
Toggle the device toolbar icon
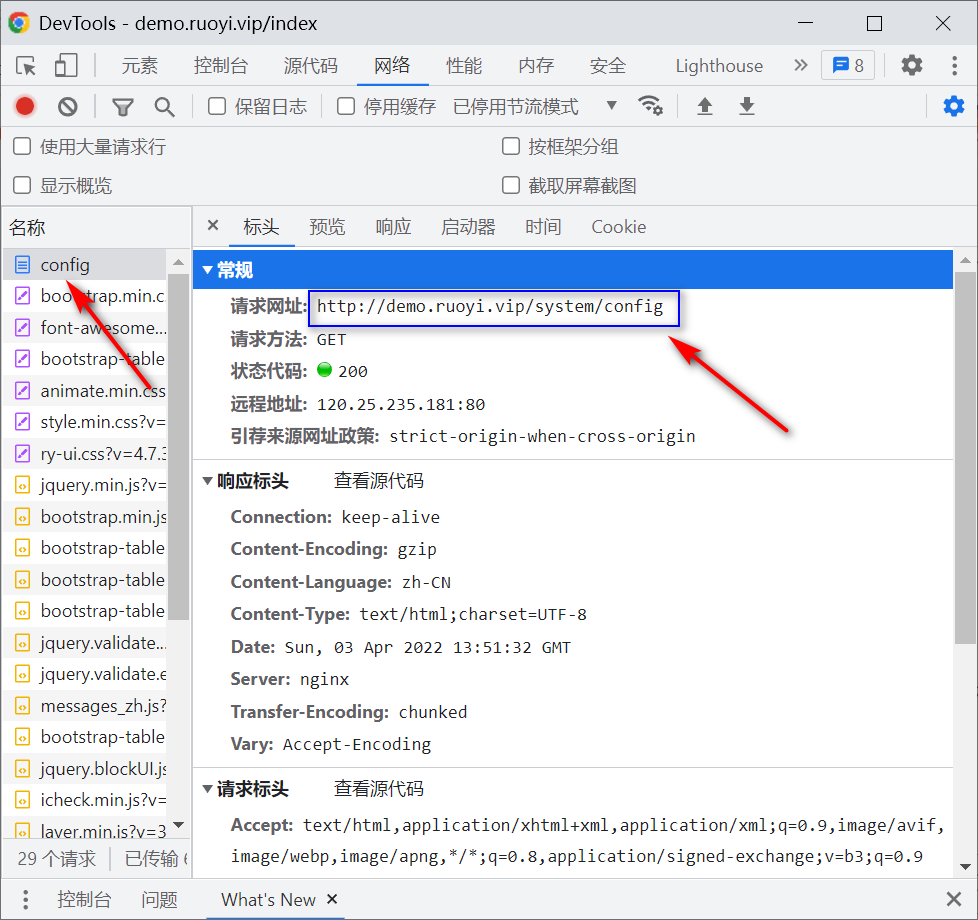click(66, 65)
